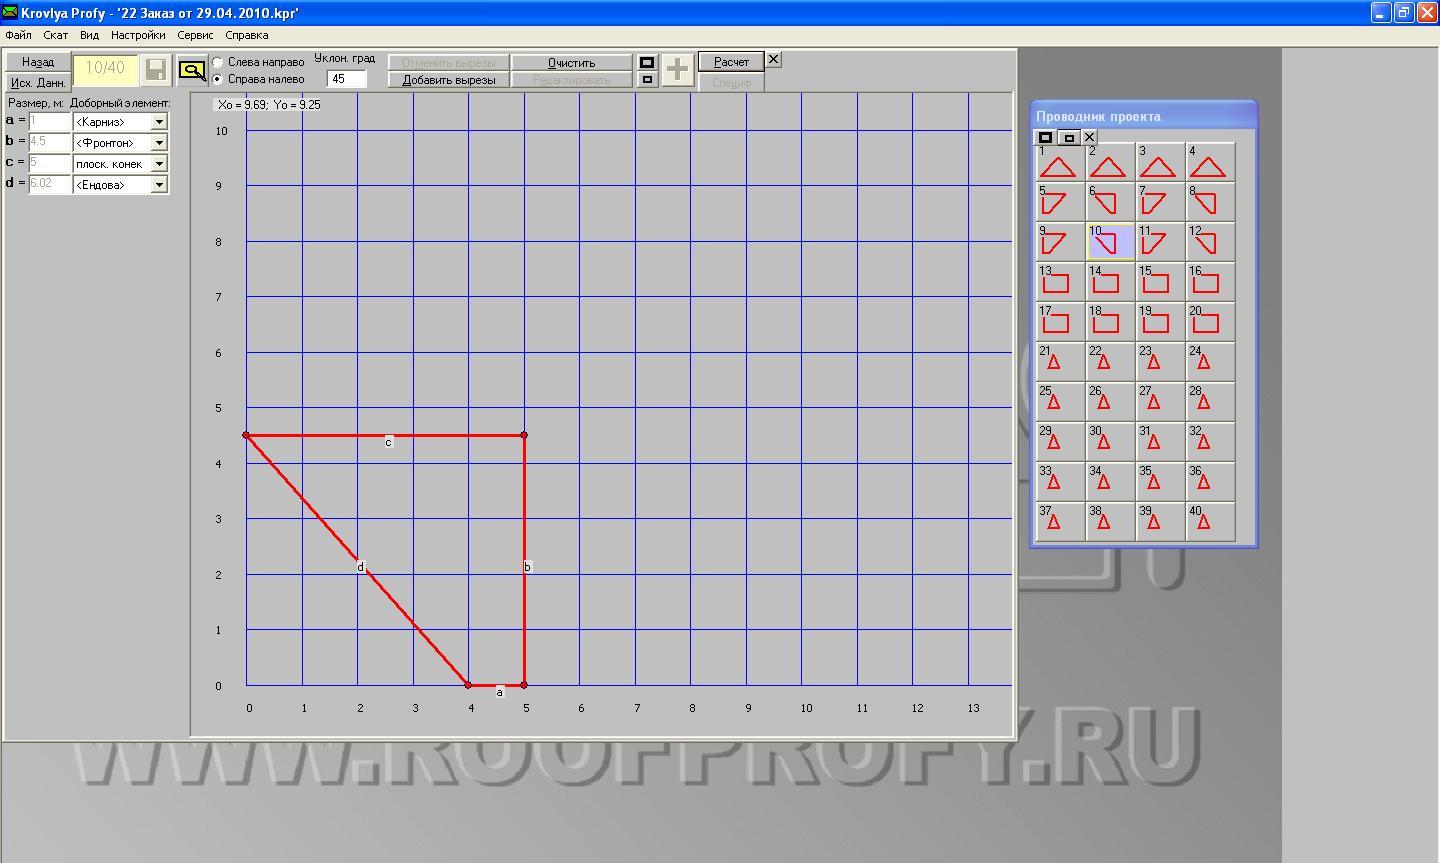This screenshot has width=1440, height=863.
Task: Click the Расчет button
Action: tap(731, 62)
